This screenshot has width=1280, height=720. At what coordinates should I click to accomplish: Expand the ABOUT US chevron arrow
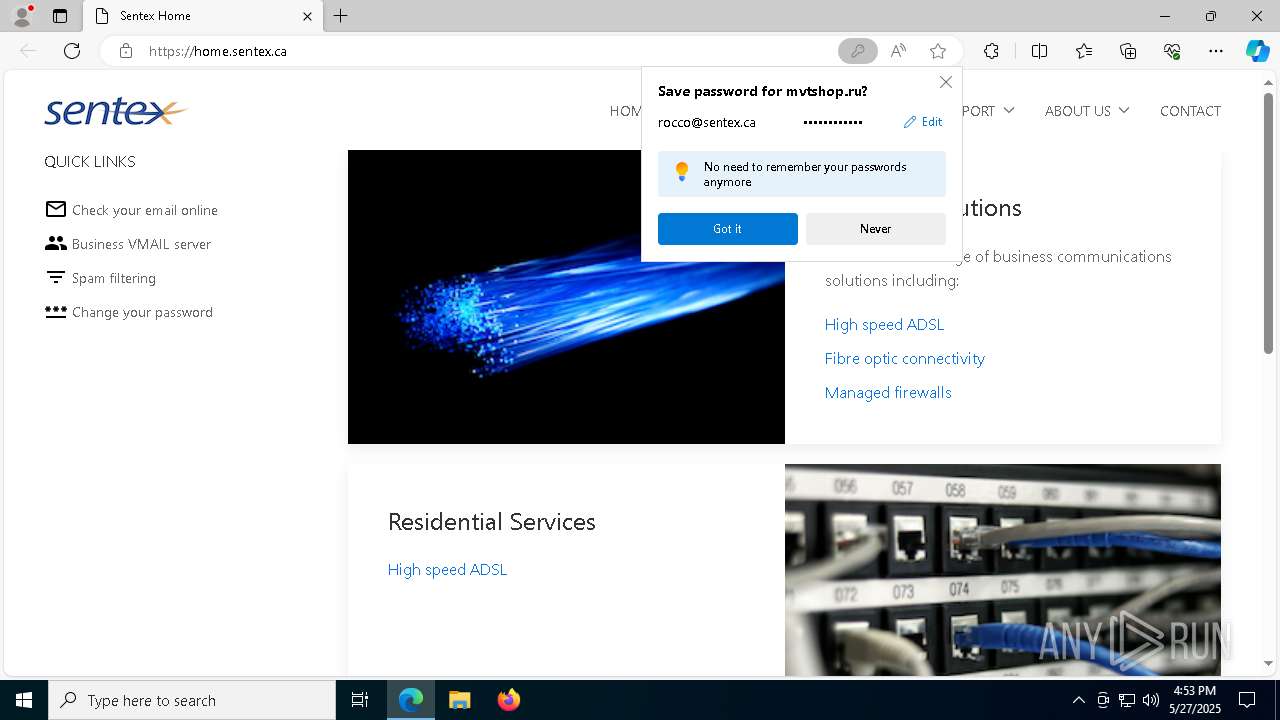pos(1124,110)
